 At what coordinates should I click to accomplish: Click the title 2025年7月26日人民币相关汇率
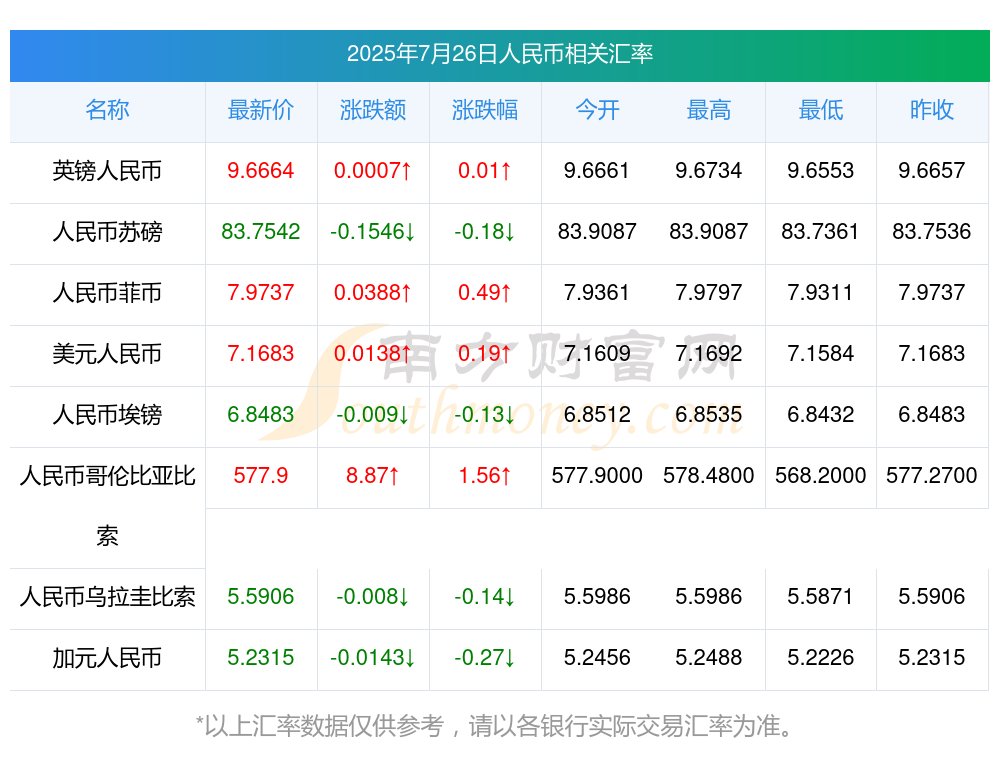tap(499, 54)
